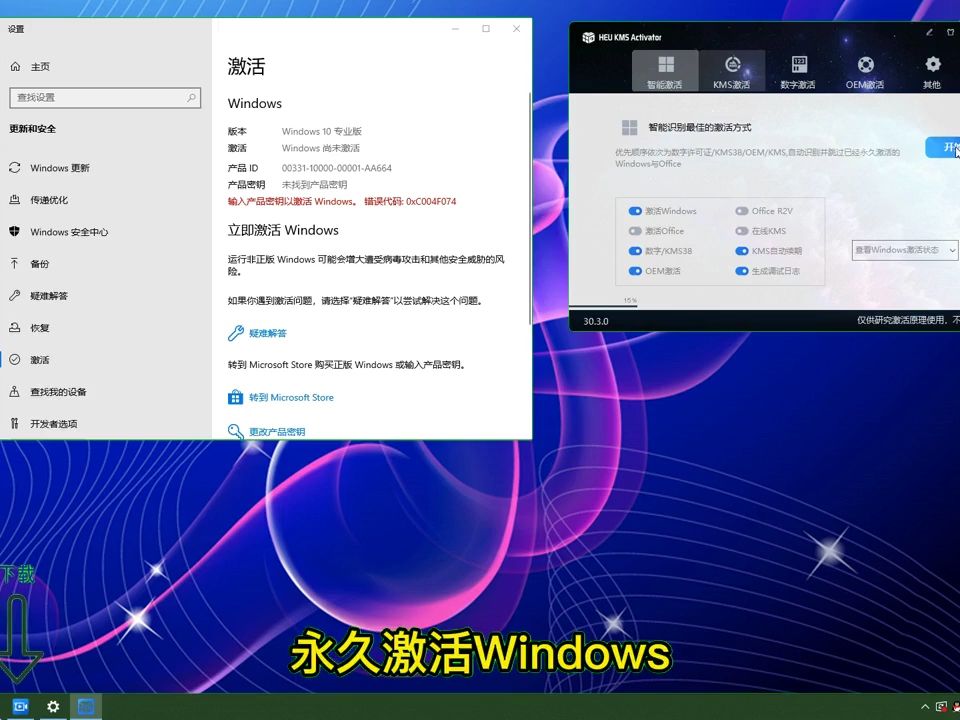Click the Windows 10 专业版 edition text

tap(321, 131)
